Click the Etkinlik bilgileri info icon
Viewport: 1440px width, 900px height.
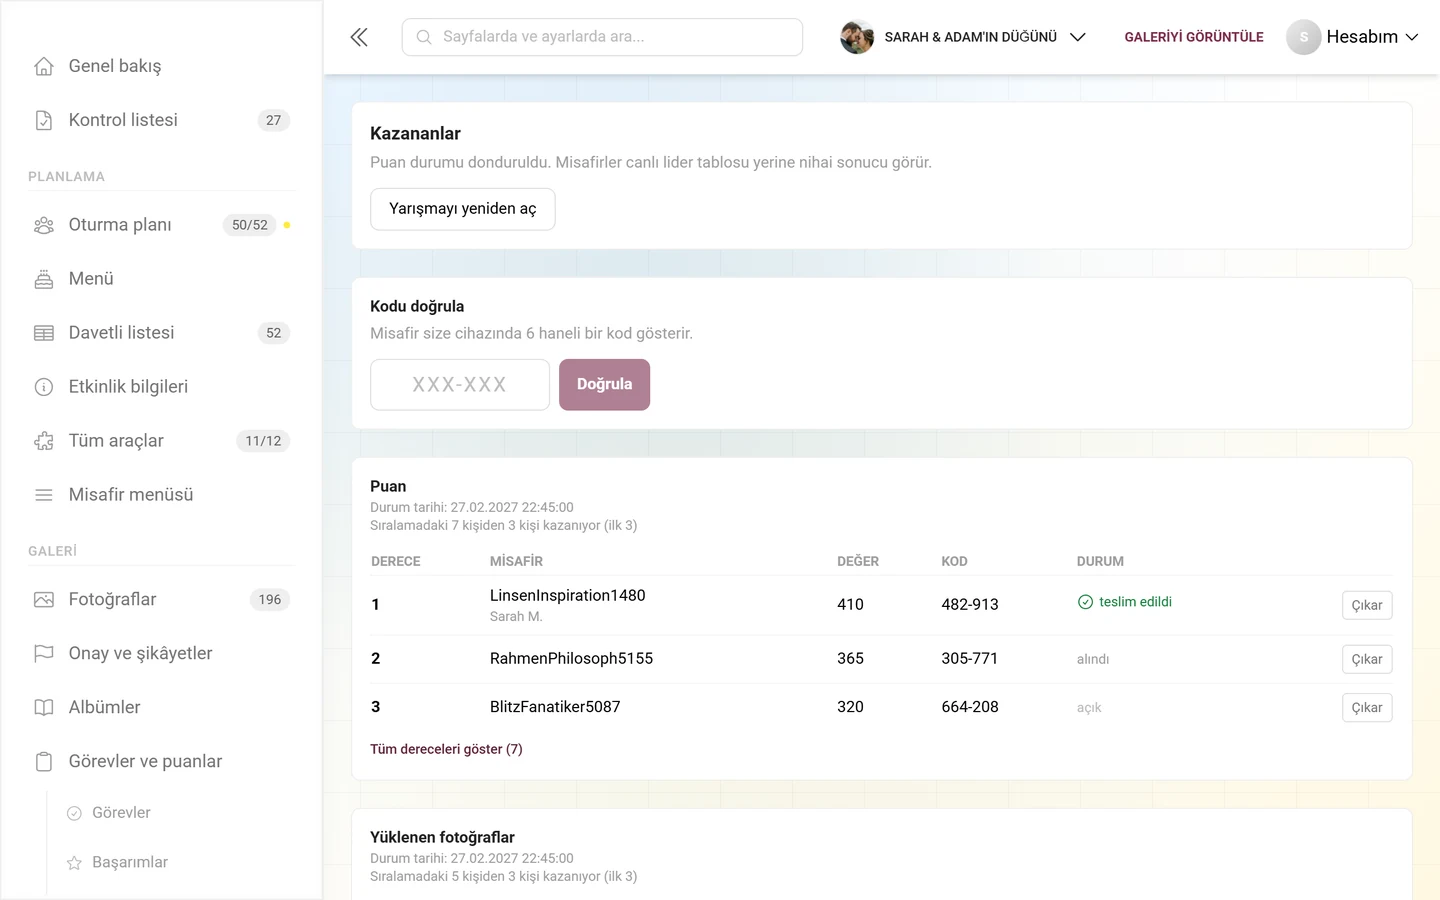tap(44, 387)
